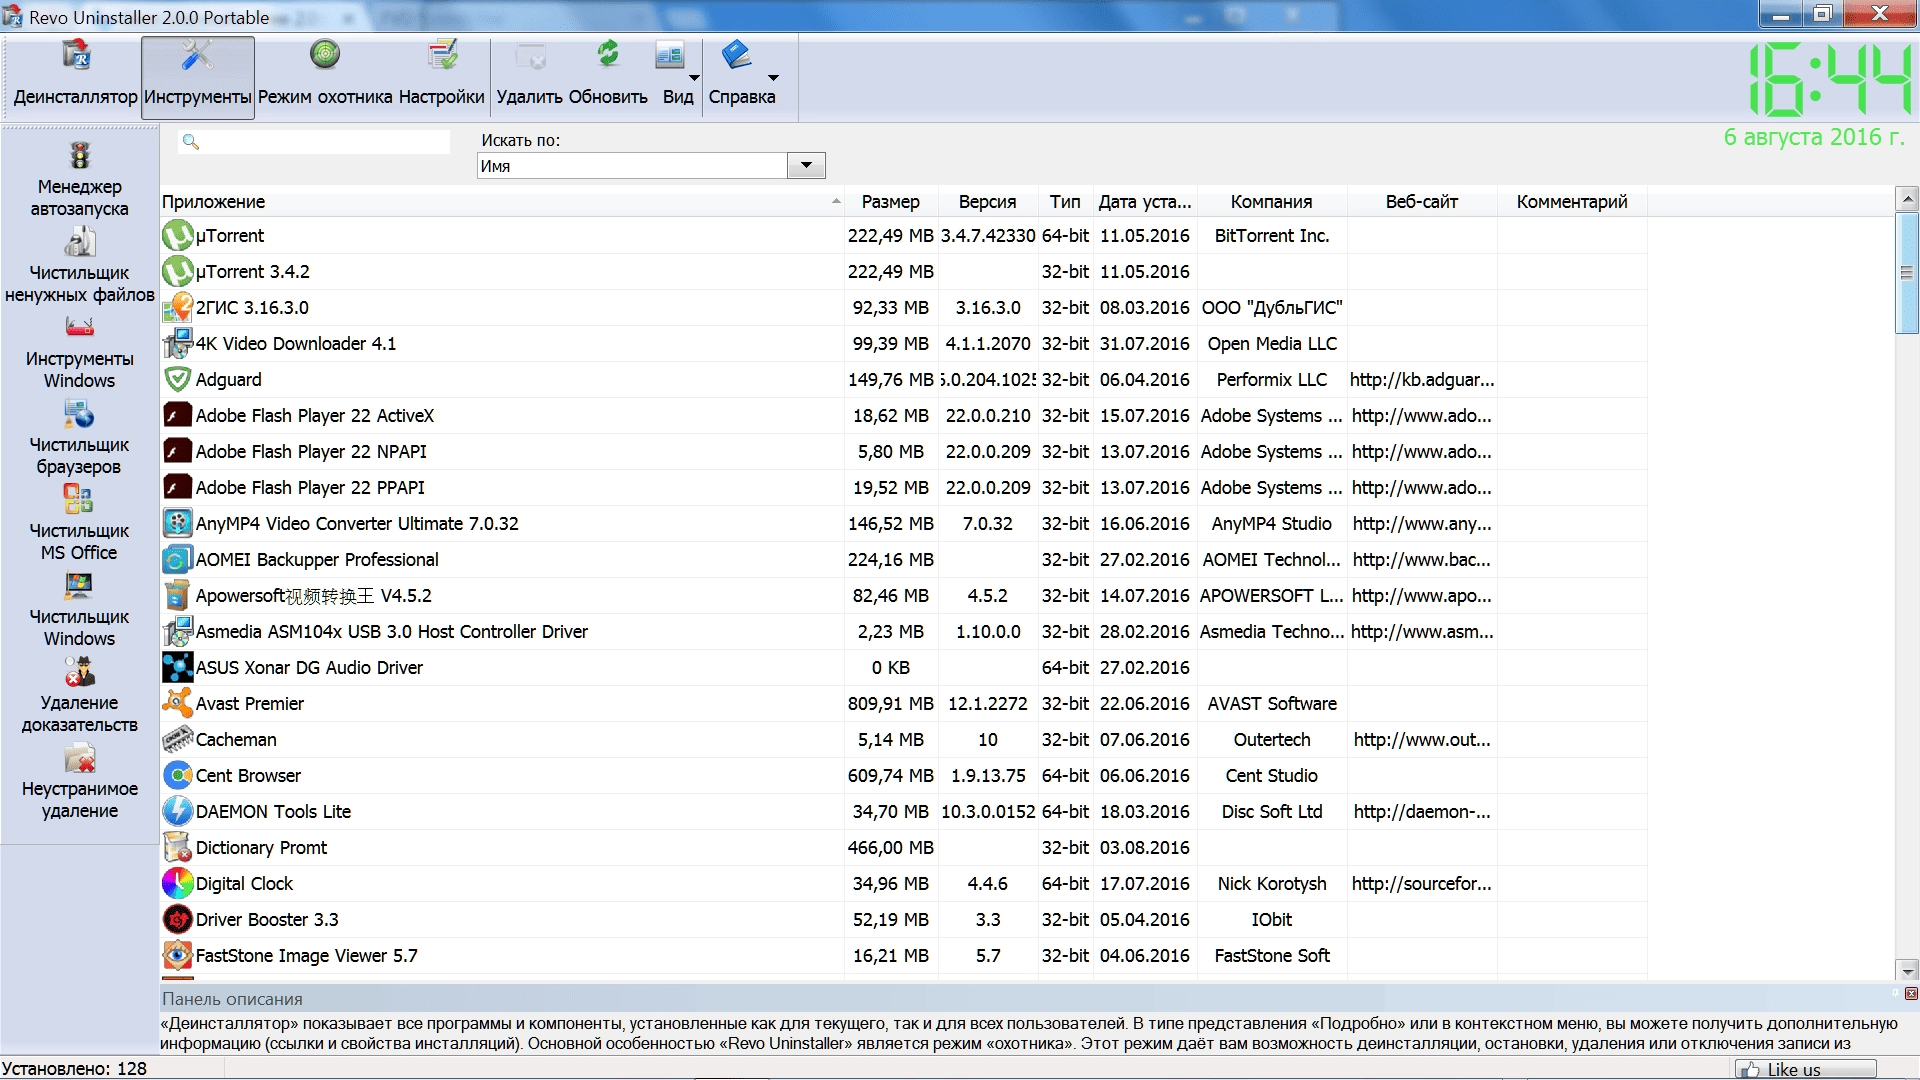Select the Cacheman row
This screenshot has width=1920, height=1080.
tap(904, 740)
